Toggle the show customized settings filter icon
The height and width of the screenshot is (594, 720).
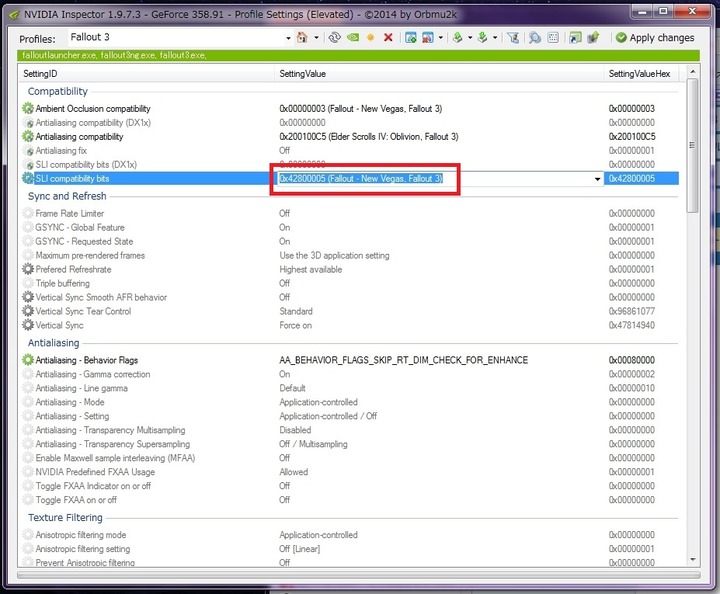pyautogui.click(x=513, y=38)
